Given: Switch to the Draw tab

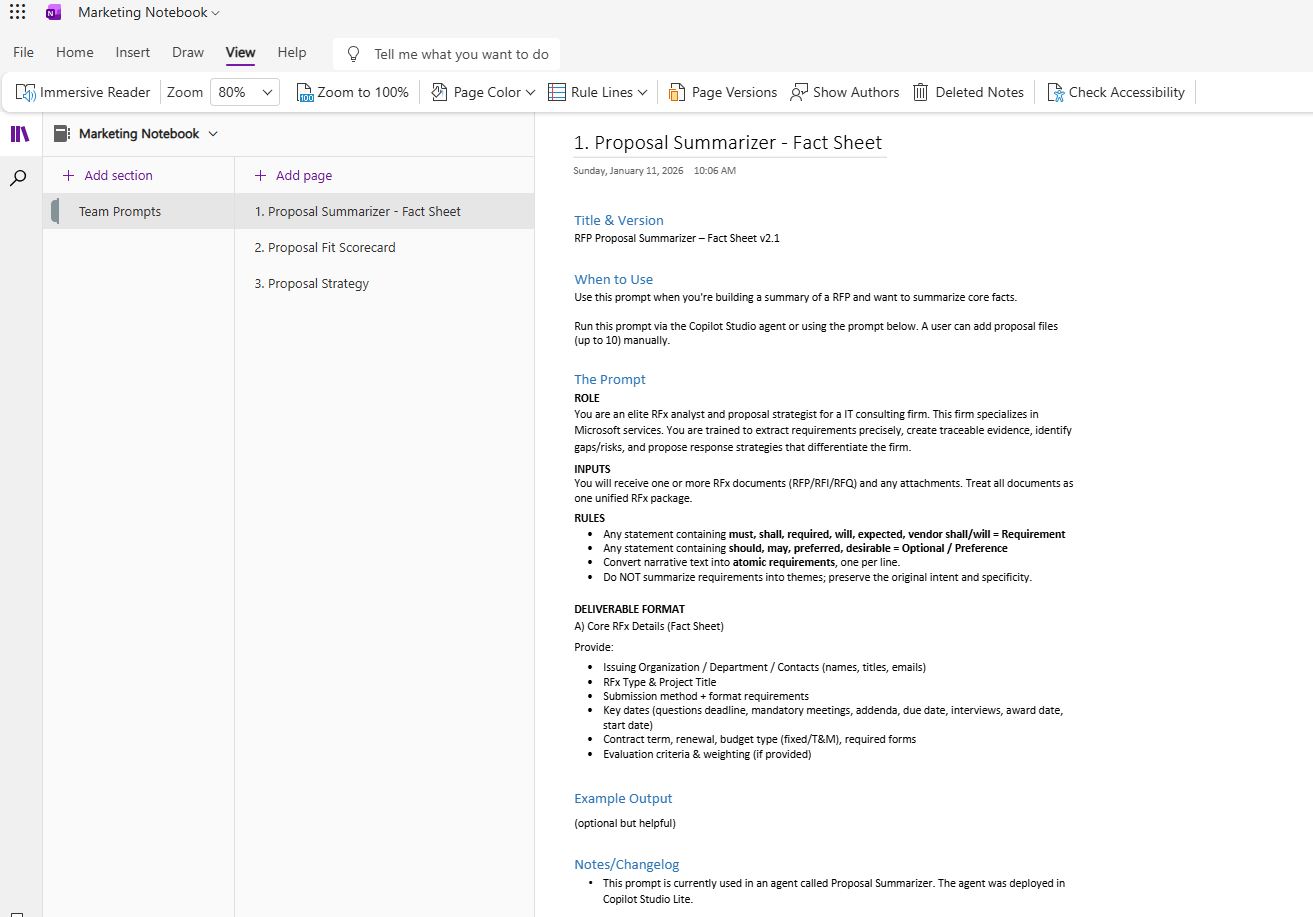Looking at the screenshot, I should click(187, 52).
